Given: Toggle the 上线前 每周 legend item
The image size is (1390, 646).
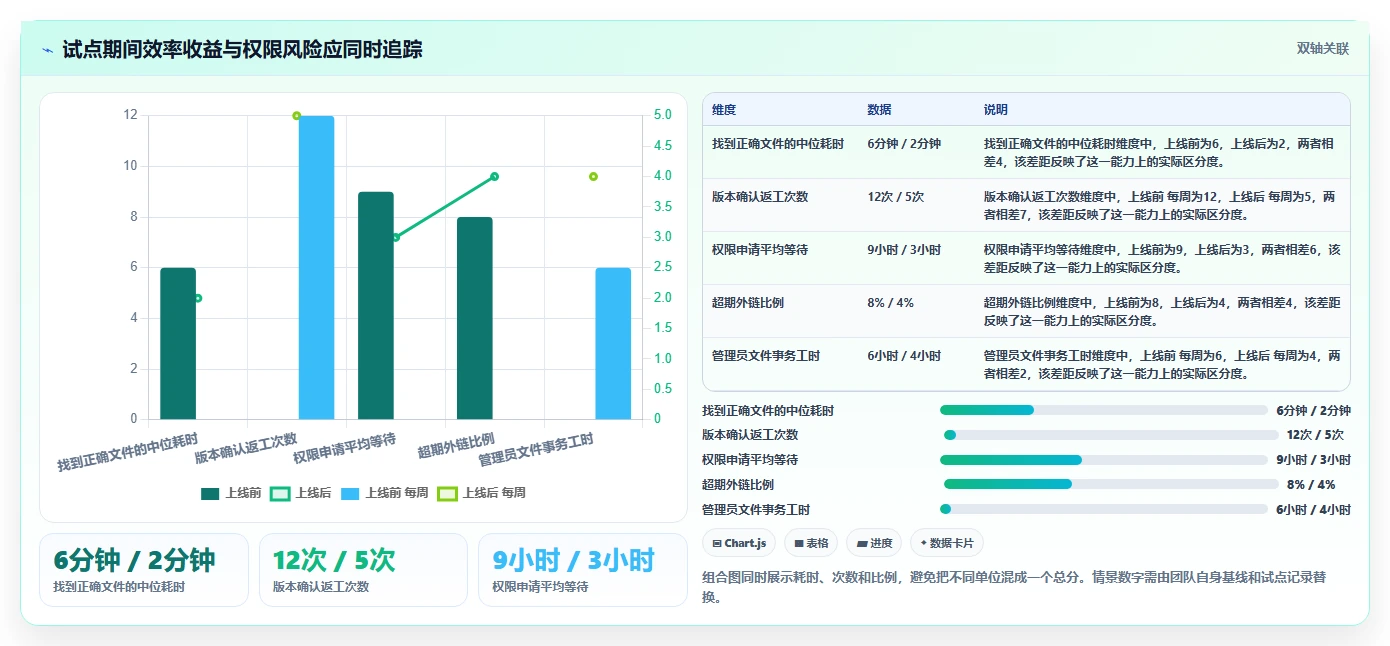Looking at the screenshot, I should coord(385,493).
